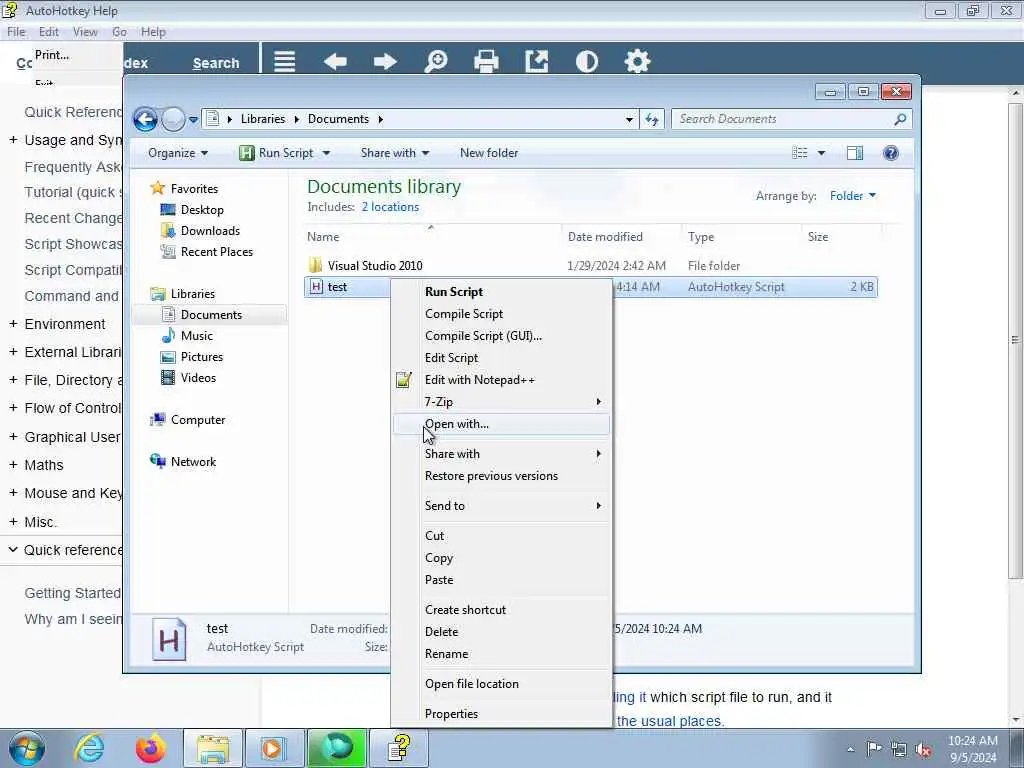Click the hamburger menu icon in AutoHotkey Help toolbar
Screen dimensions: 1024x768
pos(284,62)
